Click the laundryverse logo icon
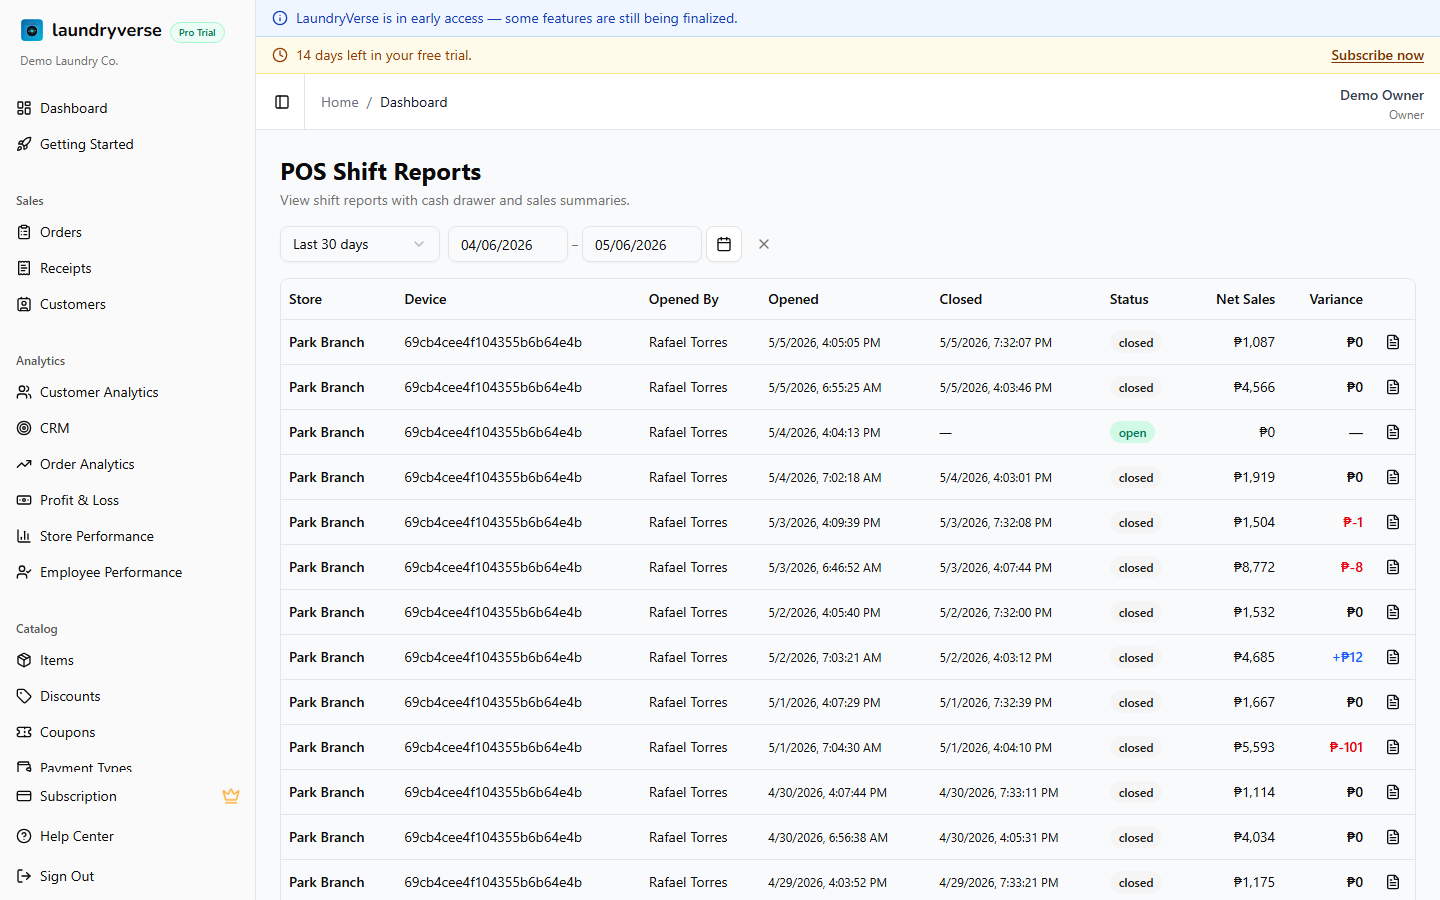Screen dimensions: 1440x900 click(x=32, y=31)
